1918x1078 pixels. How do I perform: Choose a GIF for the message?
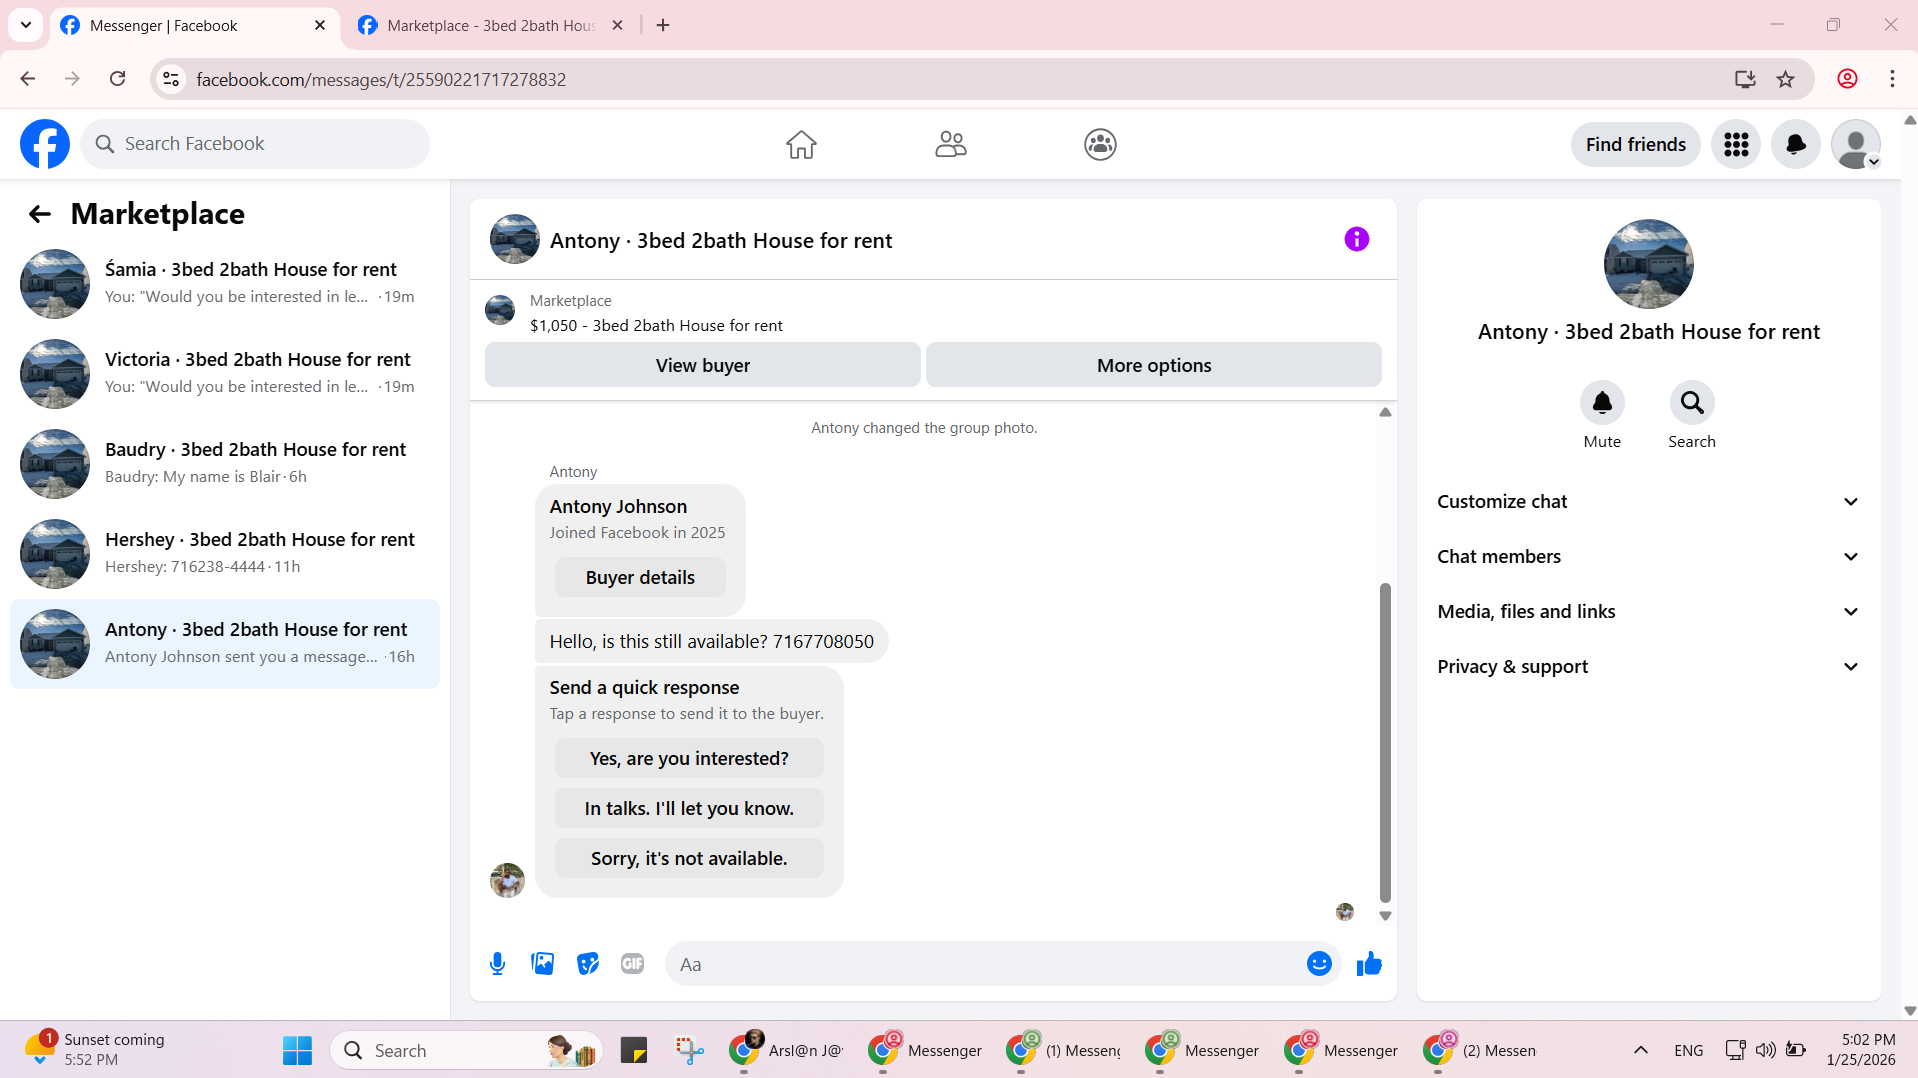pos(632,964)
